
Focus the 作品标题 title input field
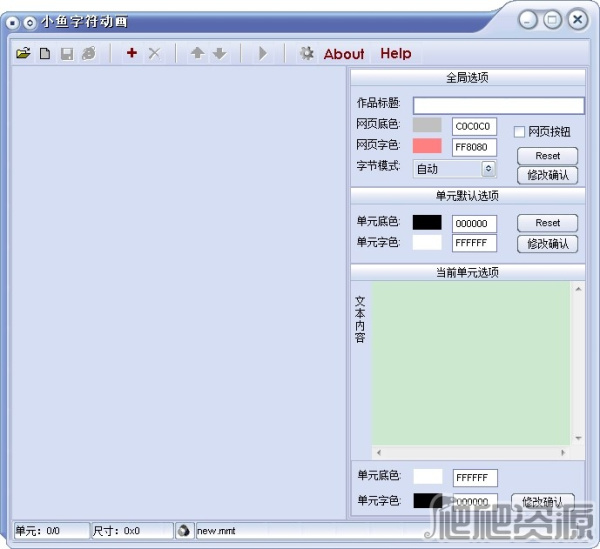pyautogui.click(x=499, y=105)
